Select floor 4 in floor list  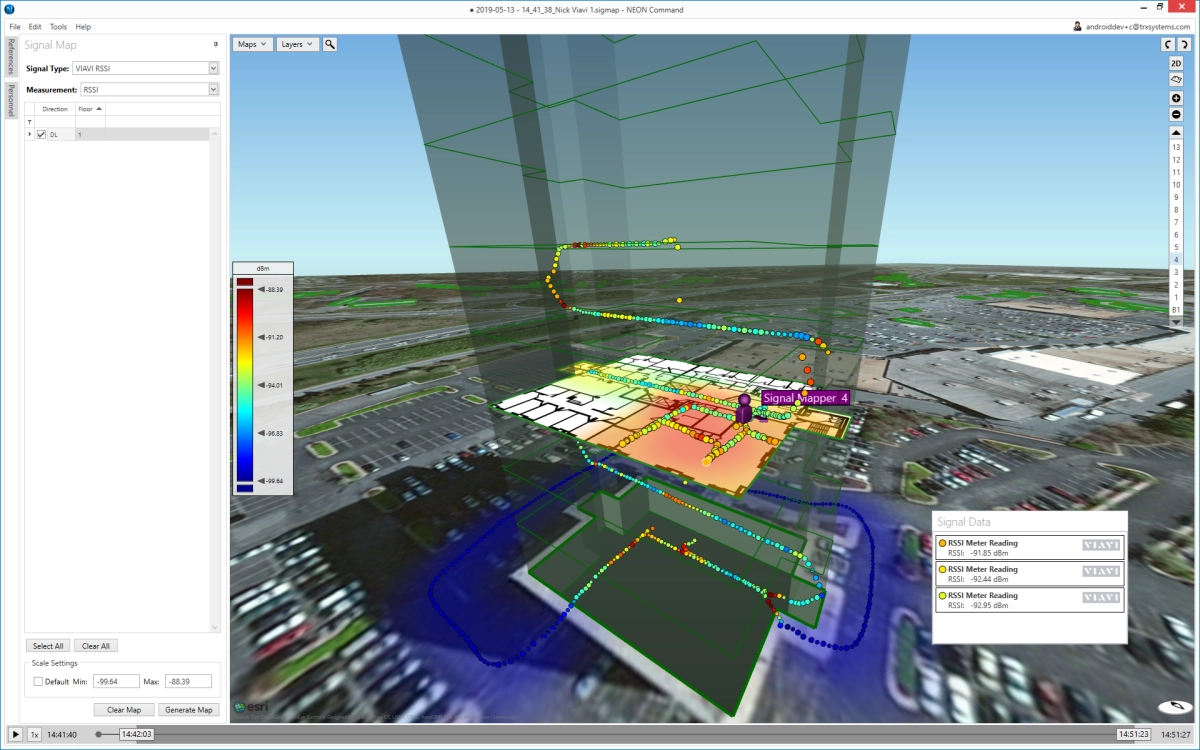click(x=1176, y=259)
